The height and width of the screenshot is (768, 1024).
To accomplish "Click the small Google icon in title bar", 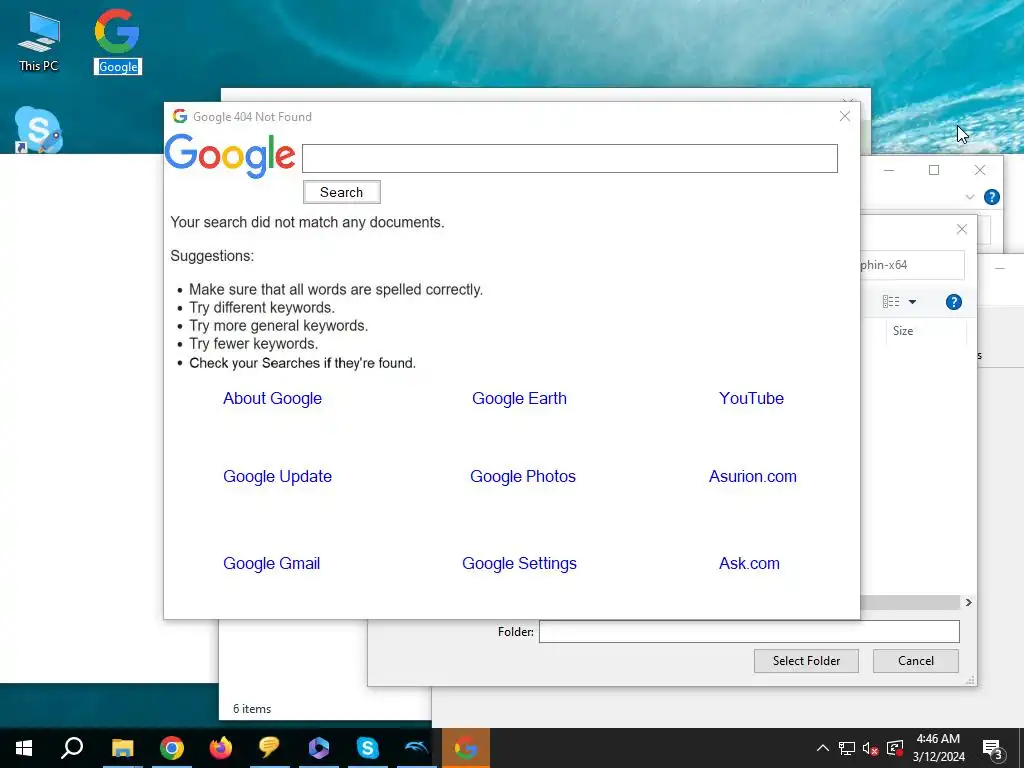I will click(x=180, y=116).
